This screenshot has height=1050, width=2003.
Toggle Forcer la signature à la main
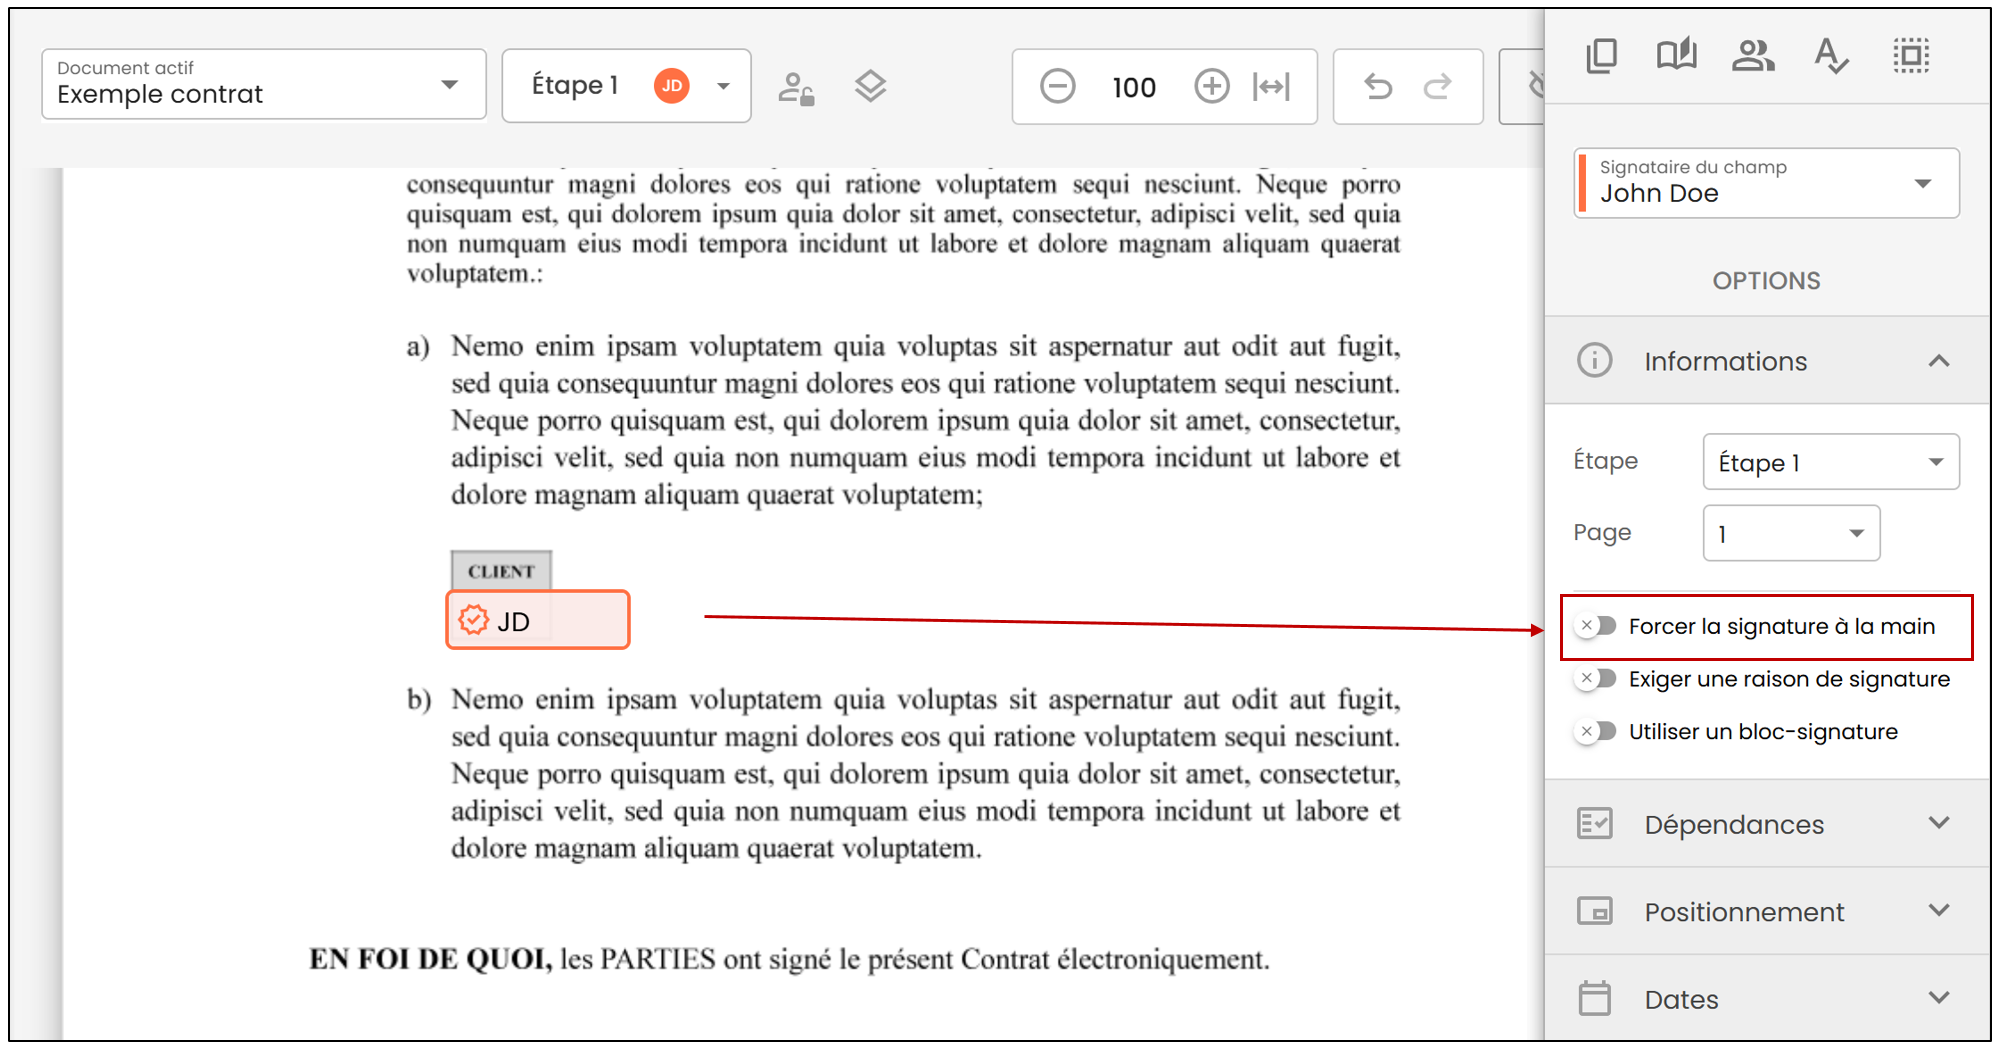click(1596, 626)
